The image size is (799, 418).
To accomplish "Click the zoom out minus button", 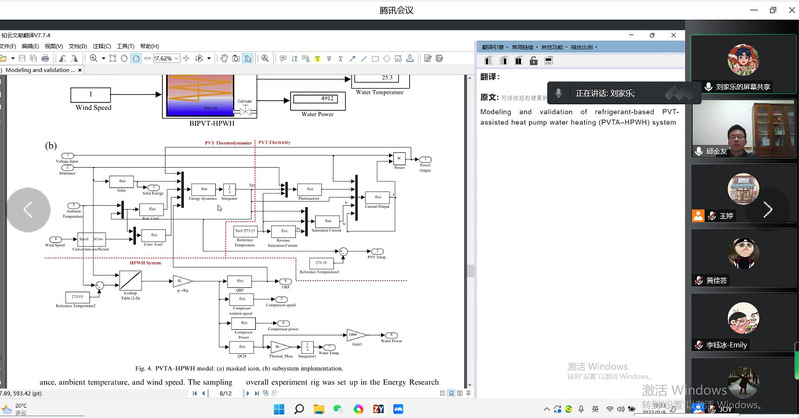I will click(x=147, y=59).
